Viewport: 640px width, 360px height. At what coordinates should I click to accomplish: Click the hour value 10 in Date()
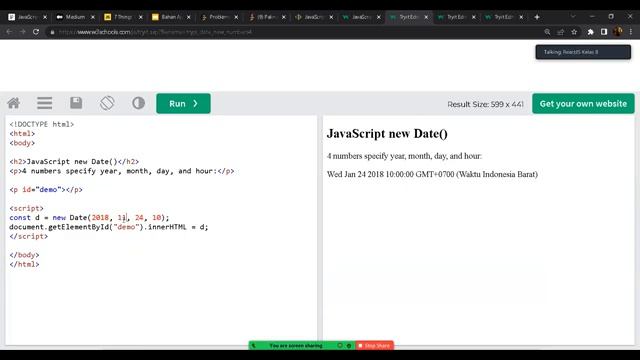[157, 218]
